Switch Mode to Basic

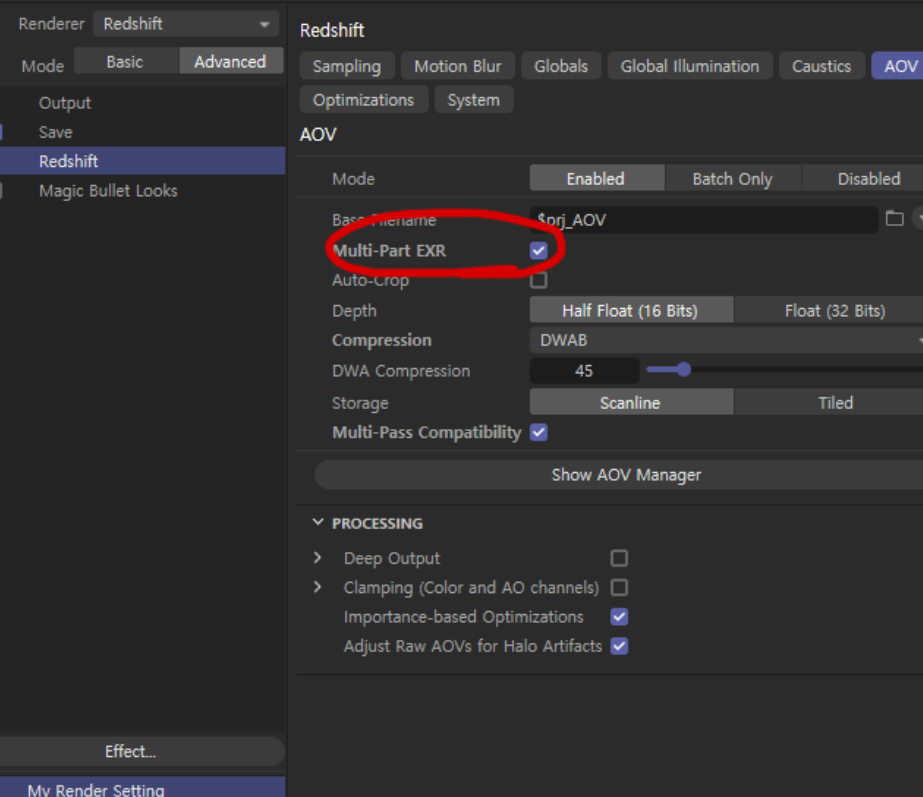point(126,62)
